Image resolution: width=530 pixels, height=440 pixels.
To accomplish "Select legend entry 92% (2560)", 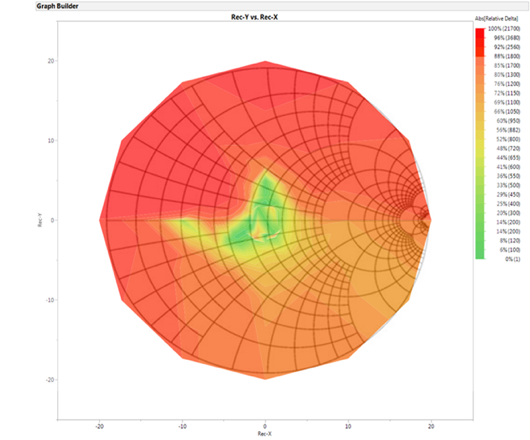I will (507, 47).
